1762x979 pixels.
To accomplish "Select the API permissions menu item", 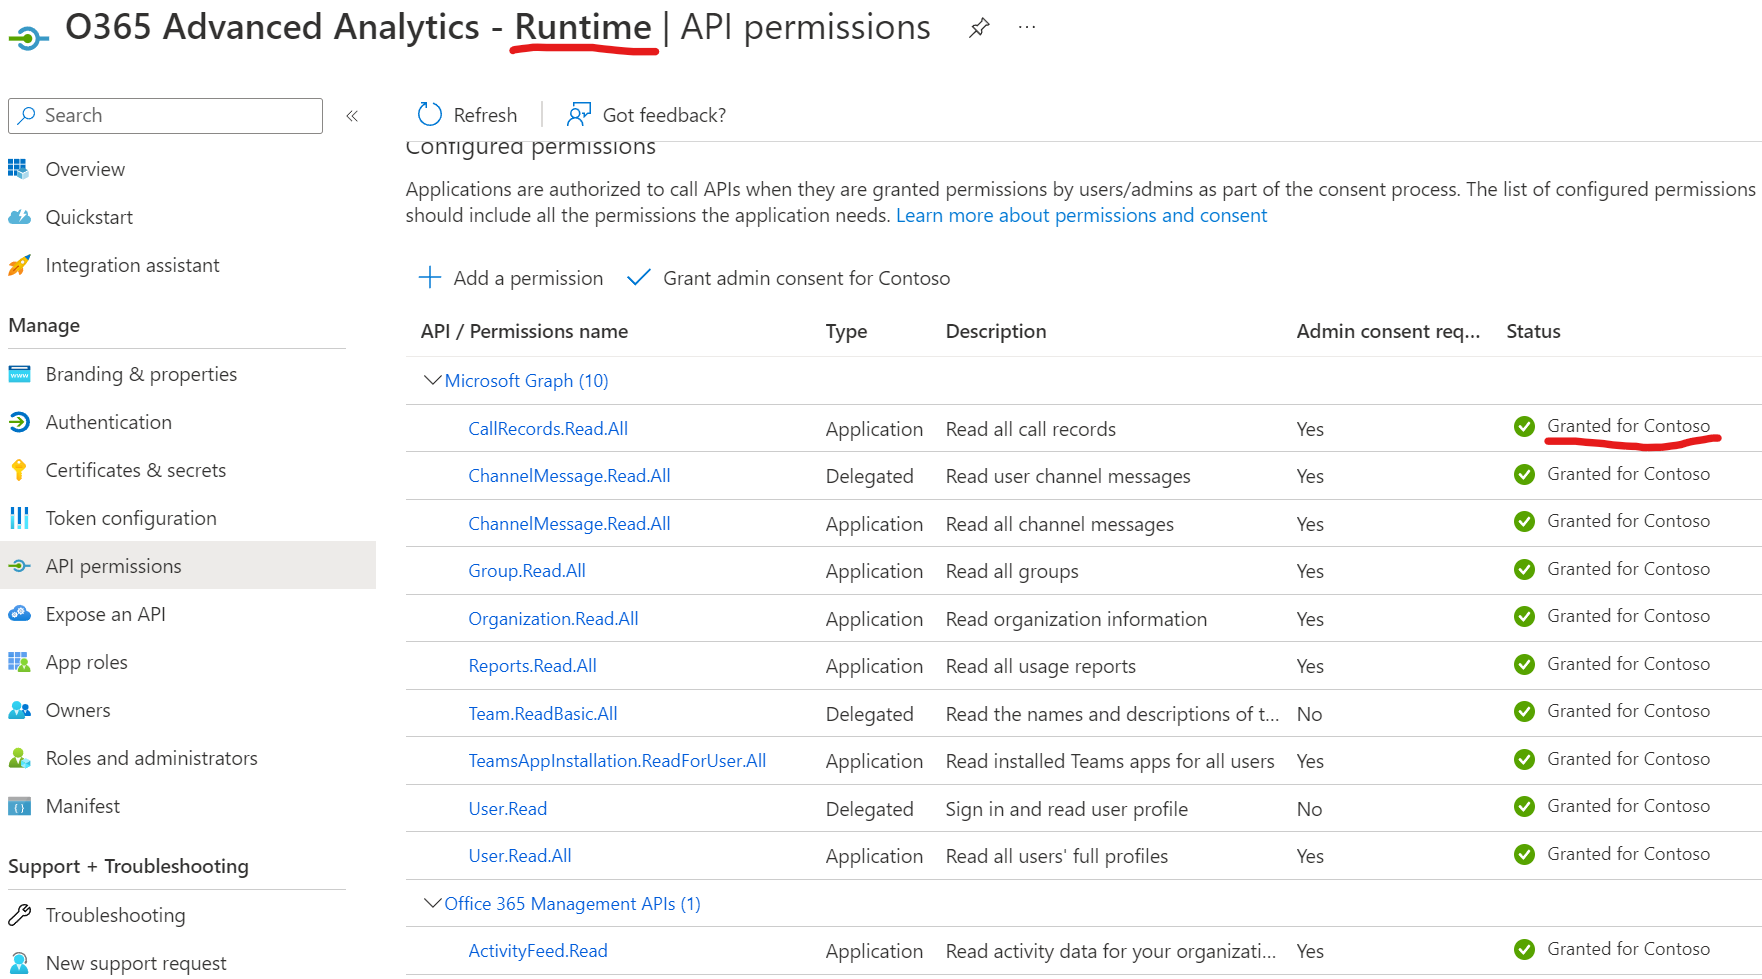I will pos(188,566).
